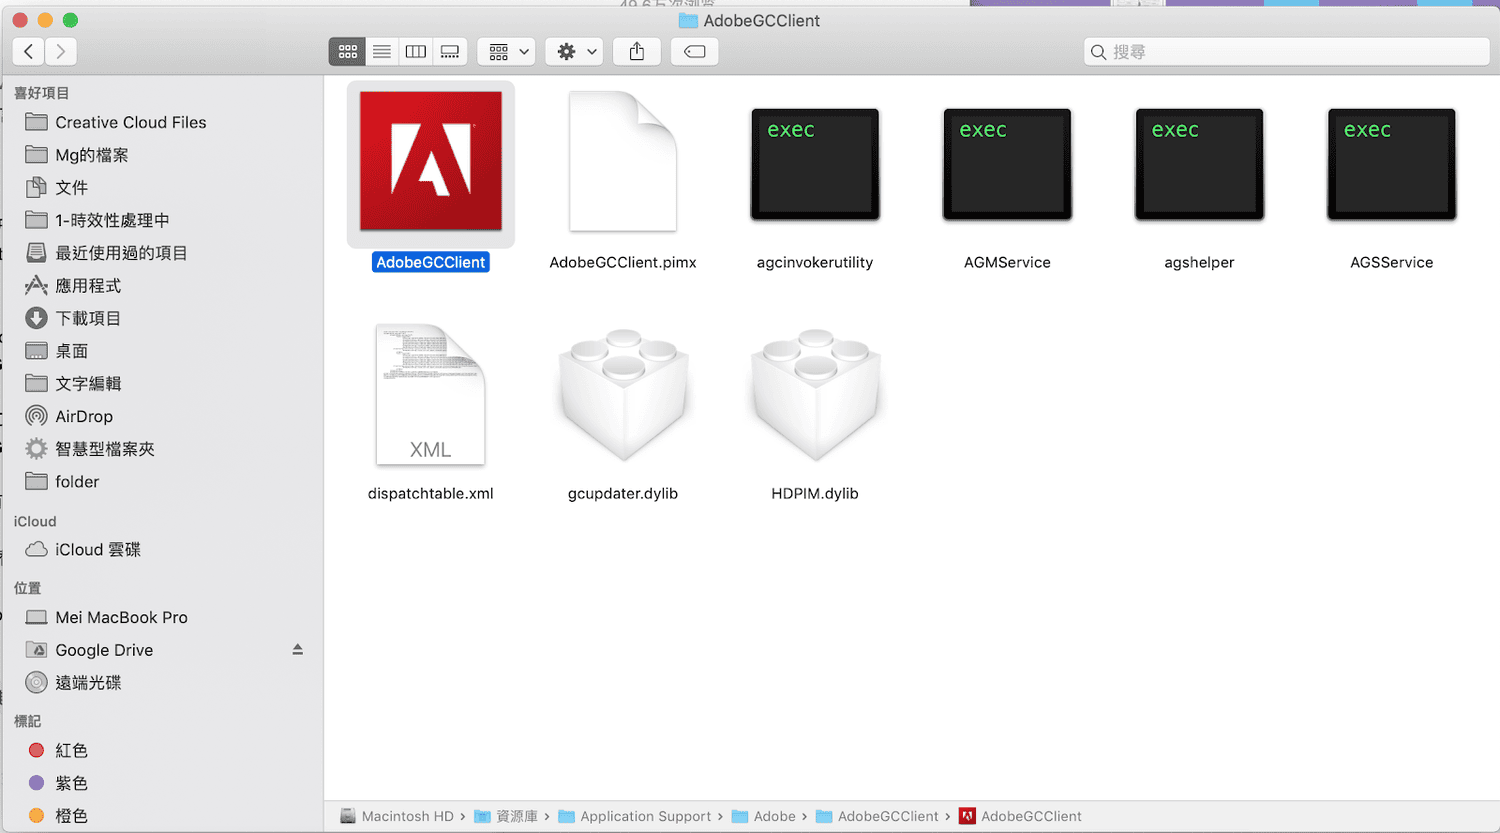Select the AGMService exec icon
The height and width of the screenshot is (833, 1500).
click(x=1007, y=164)
